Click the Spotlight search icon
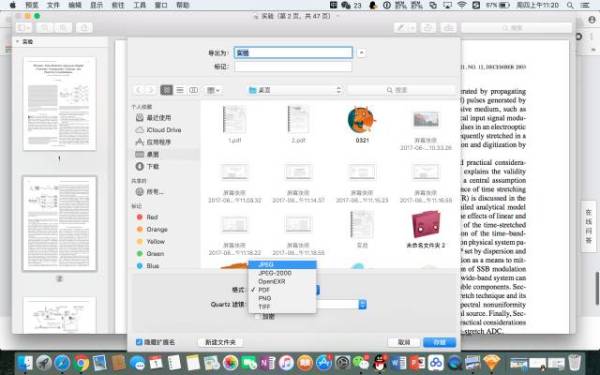 pyautogui.click(x=570, y=5)
